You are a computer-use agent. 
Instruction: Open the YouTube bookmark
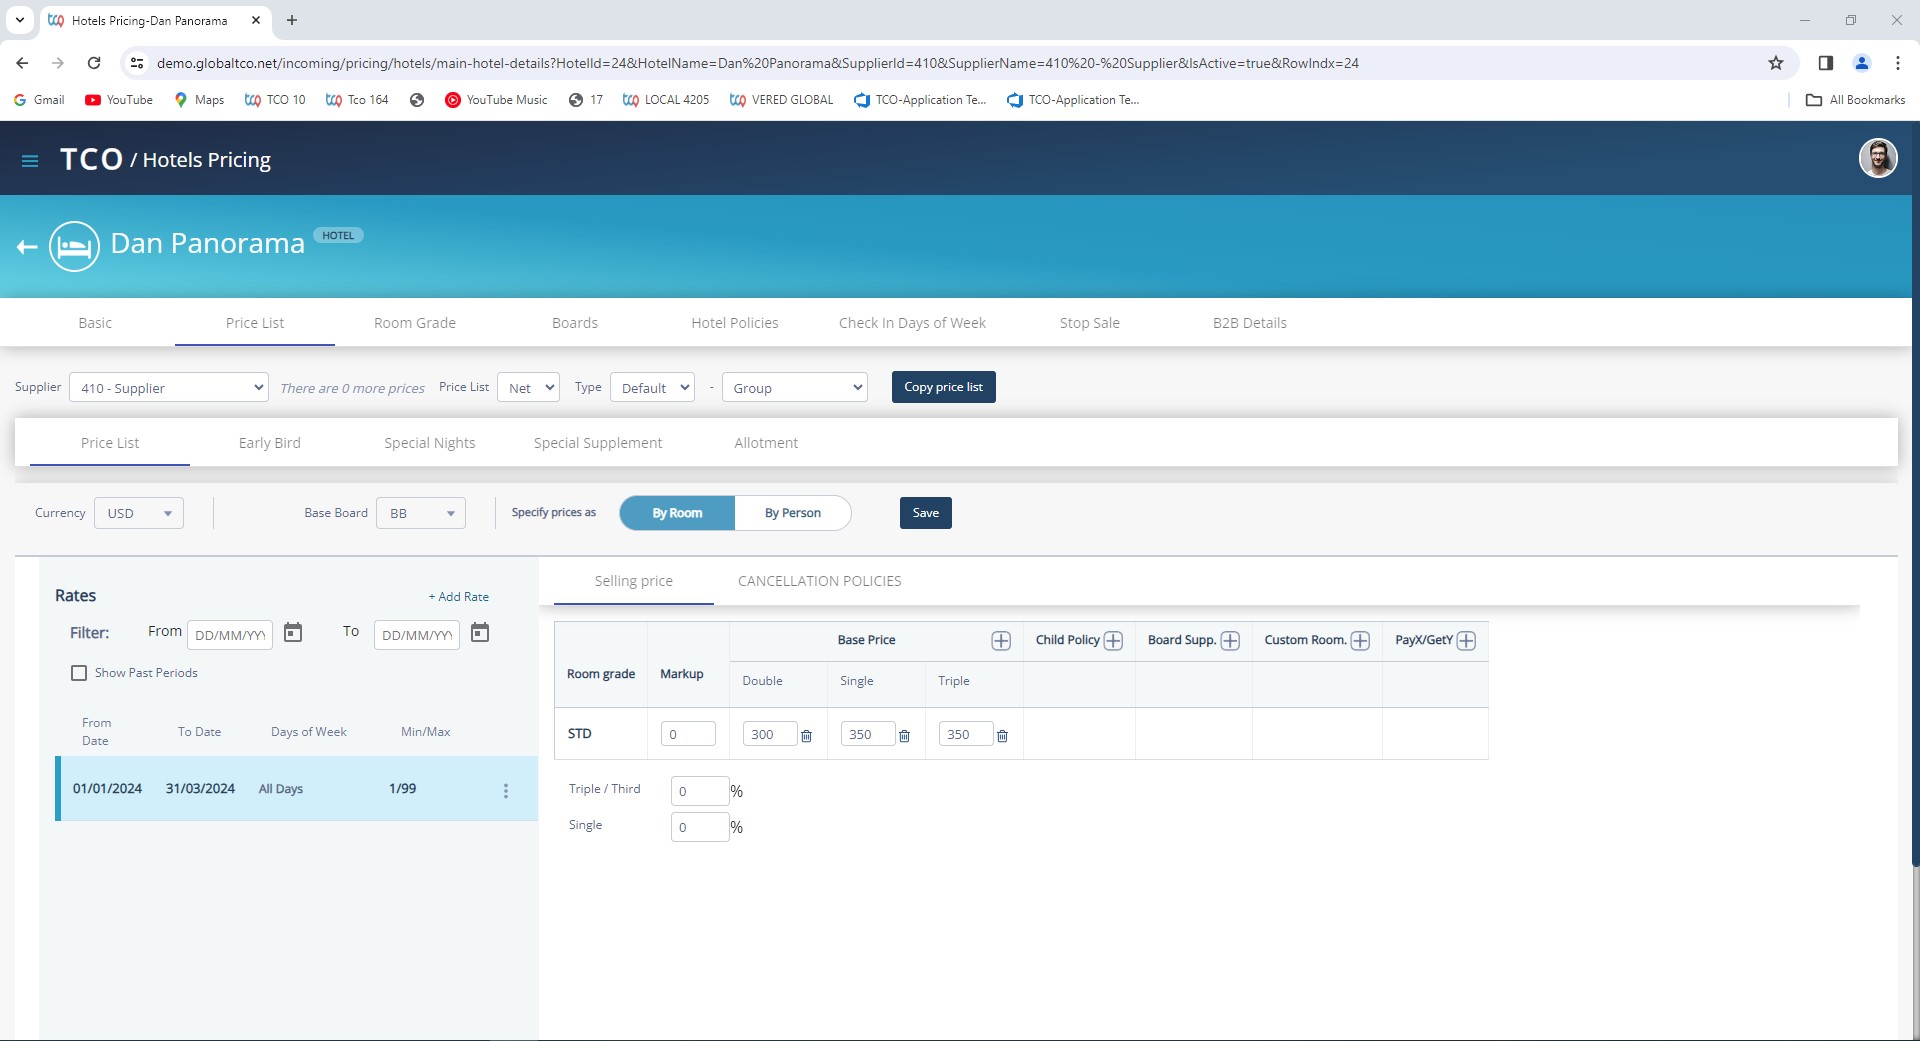(119, 100)
